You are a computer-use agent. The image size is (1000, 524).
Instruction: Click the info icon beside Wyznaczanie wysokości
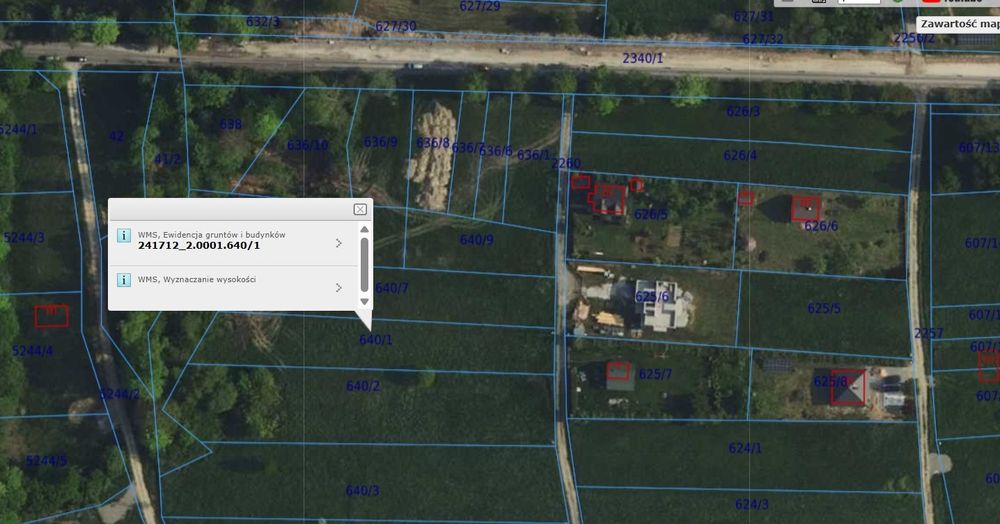click(x=124, y=280)
